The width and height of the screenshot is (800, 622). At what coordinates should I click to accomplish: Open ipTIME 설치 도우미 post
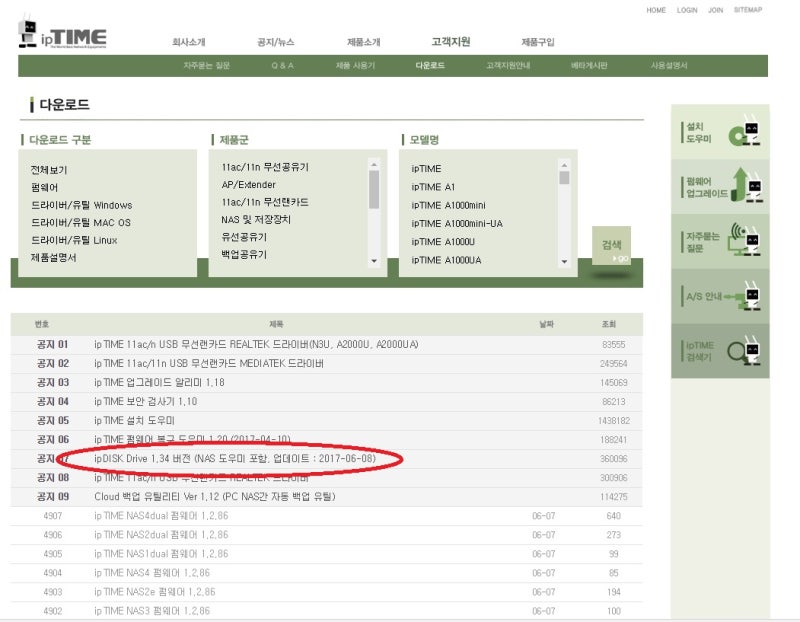pyautogui.click(x=134, y=420)
